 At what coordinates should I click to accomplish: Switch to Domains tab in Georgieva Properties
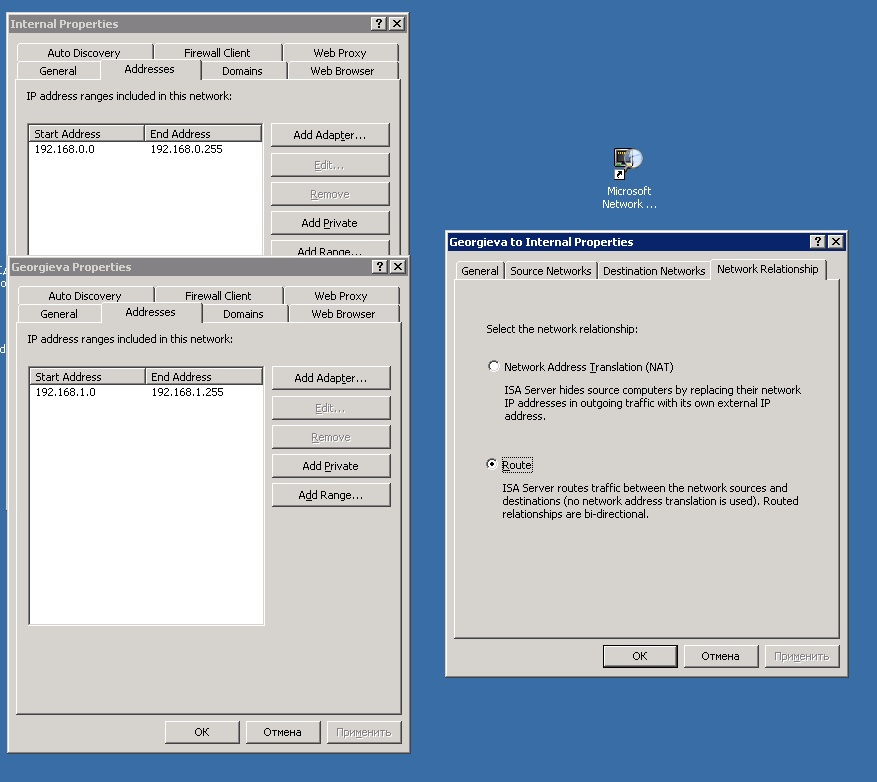[243, 314]
